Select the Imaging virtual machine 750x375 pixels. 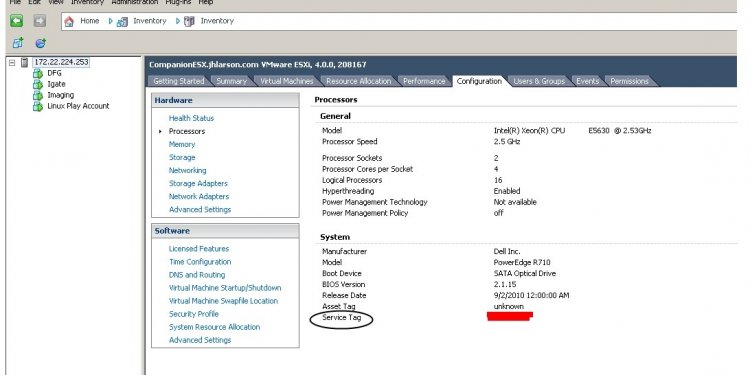click(60, 95)
